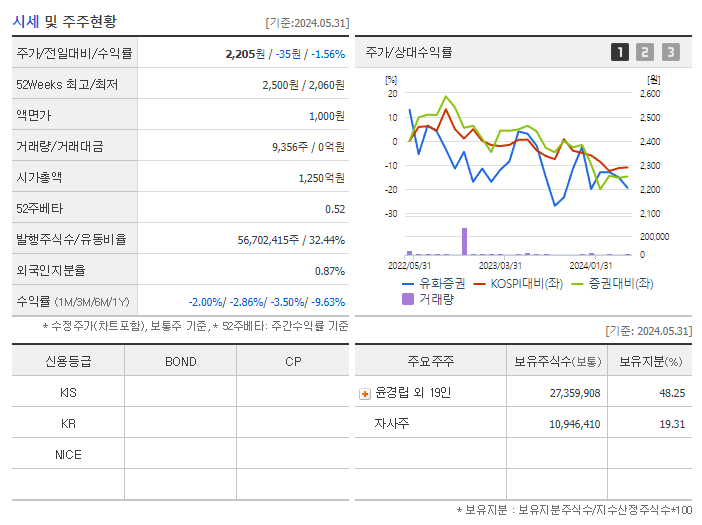Select 외국인지분율 value 0.87%

(330, 271)
